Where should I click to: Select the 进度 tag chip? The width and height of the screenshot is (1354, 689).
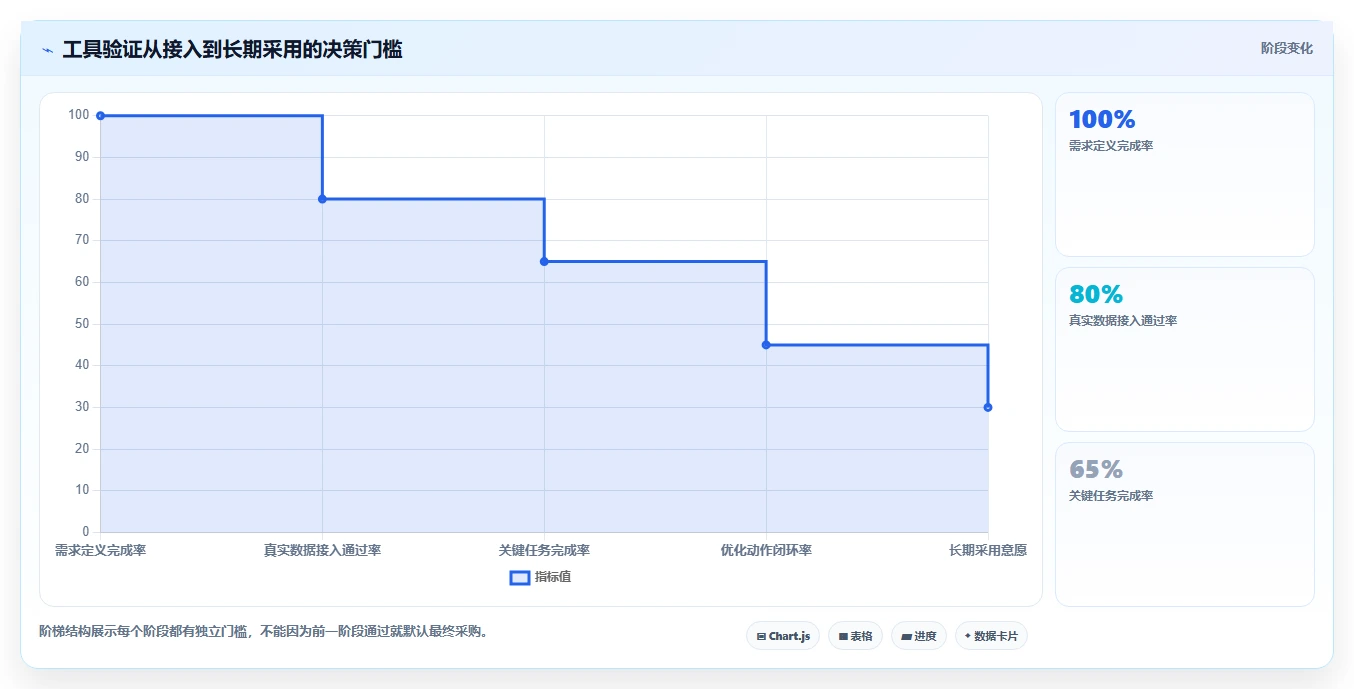click(919, 636)
